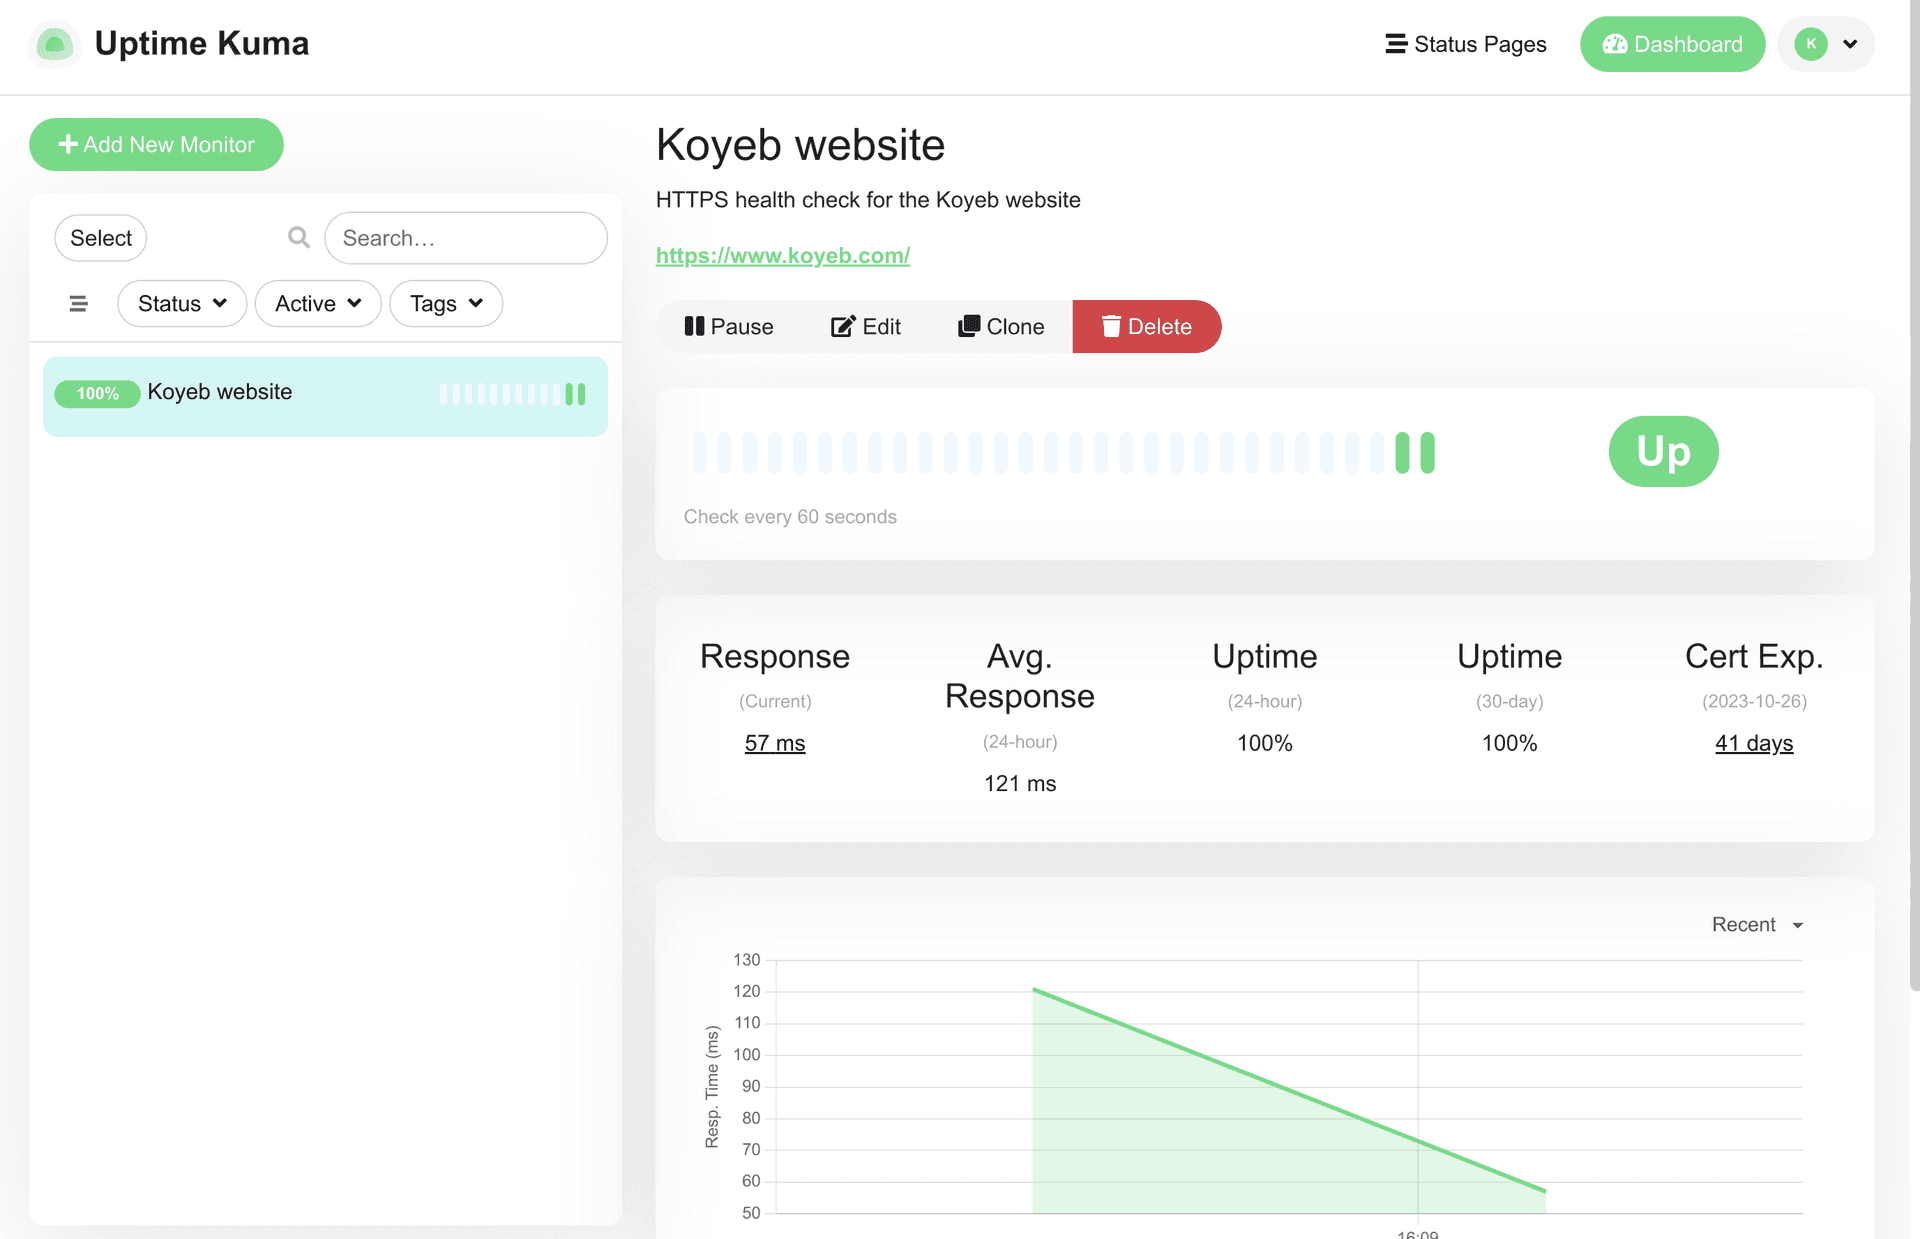
Task: Click the Add New Monitor button
Action: 156,144
